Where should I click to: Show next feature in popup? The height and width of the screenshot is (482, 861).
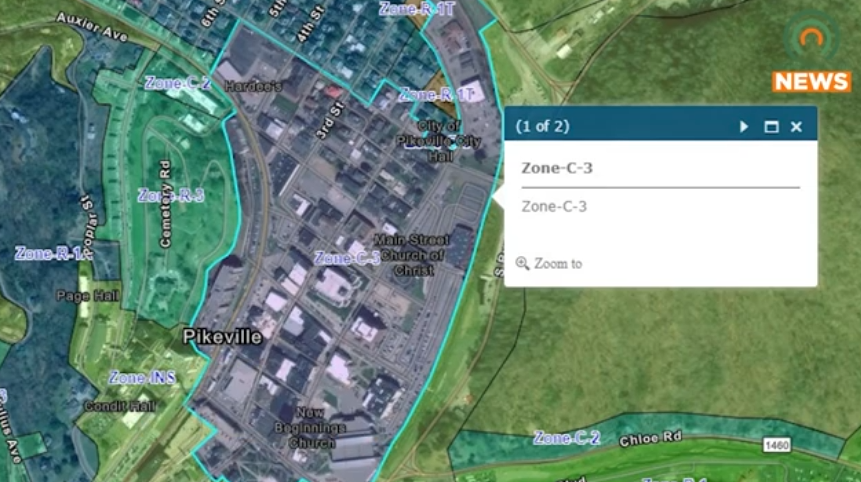click(743, 127)
